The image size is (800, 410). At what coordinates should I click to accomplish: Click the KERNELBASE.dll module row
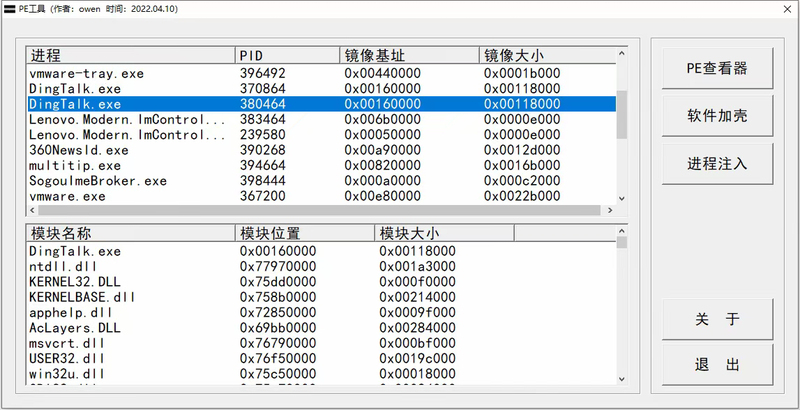321,297
